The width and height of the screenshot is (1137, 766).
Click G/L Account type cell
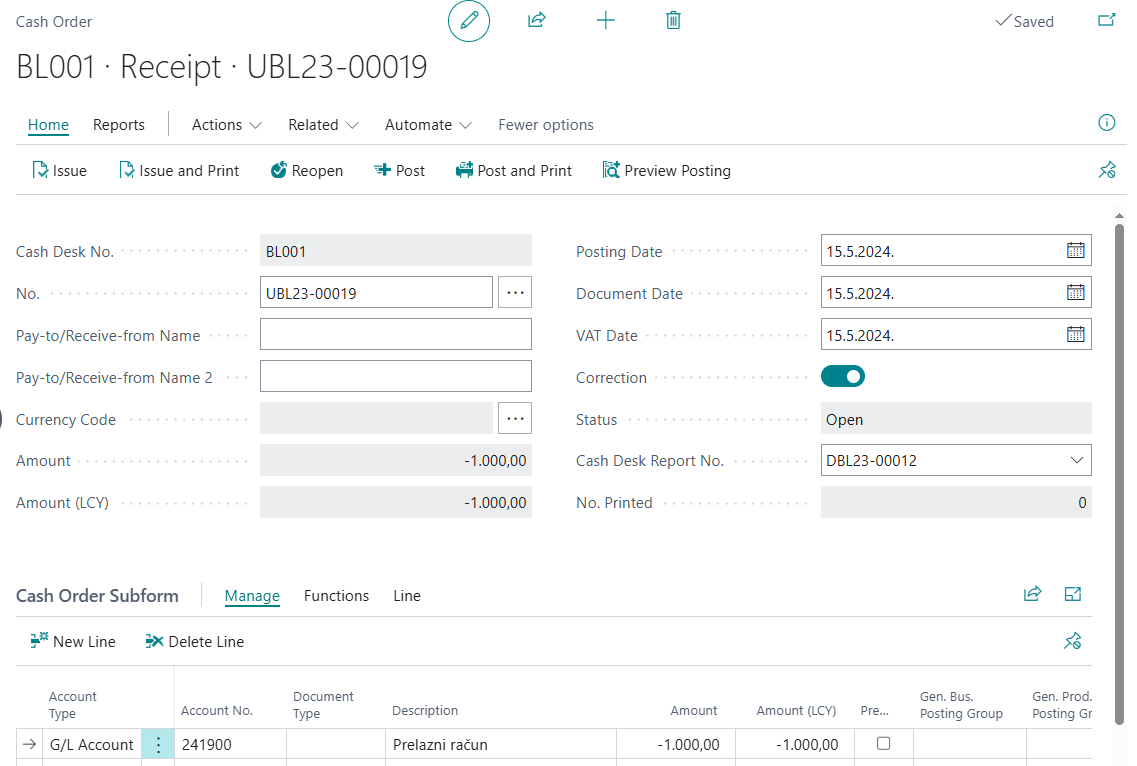click(92, 744)
